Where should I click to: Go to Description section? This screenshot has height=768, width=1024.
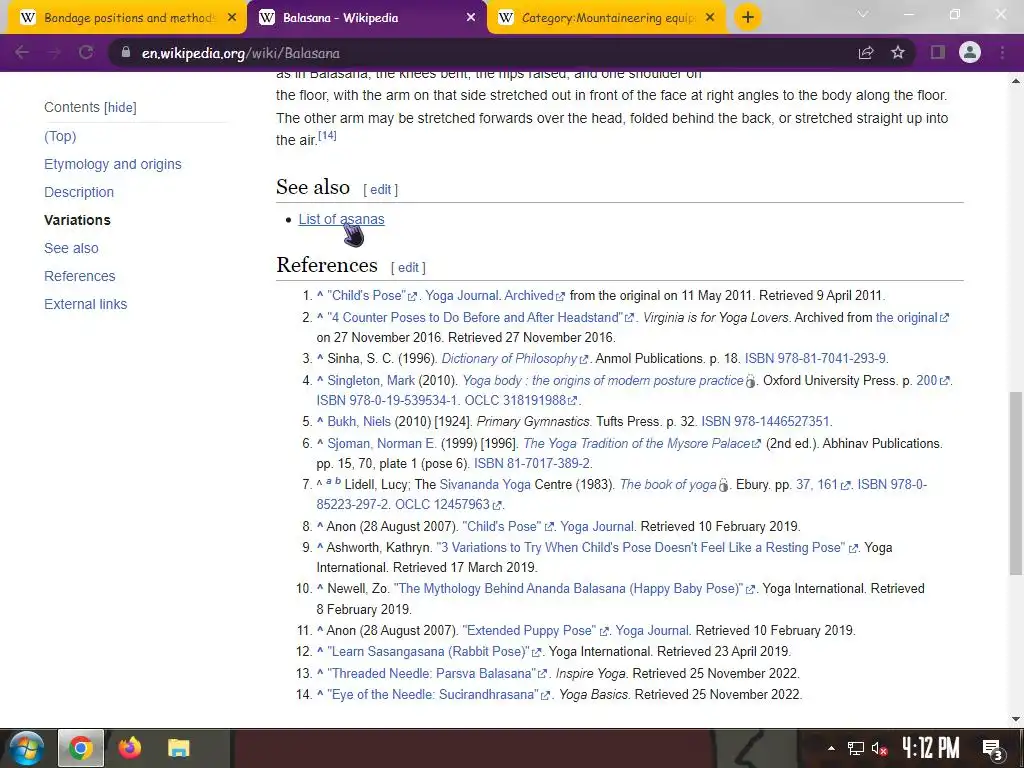point(79,192)
